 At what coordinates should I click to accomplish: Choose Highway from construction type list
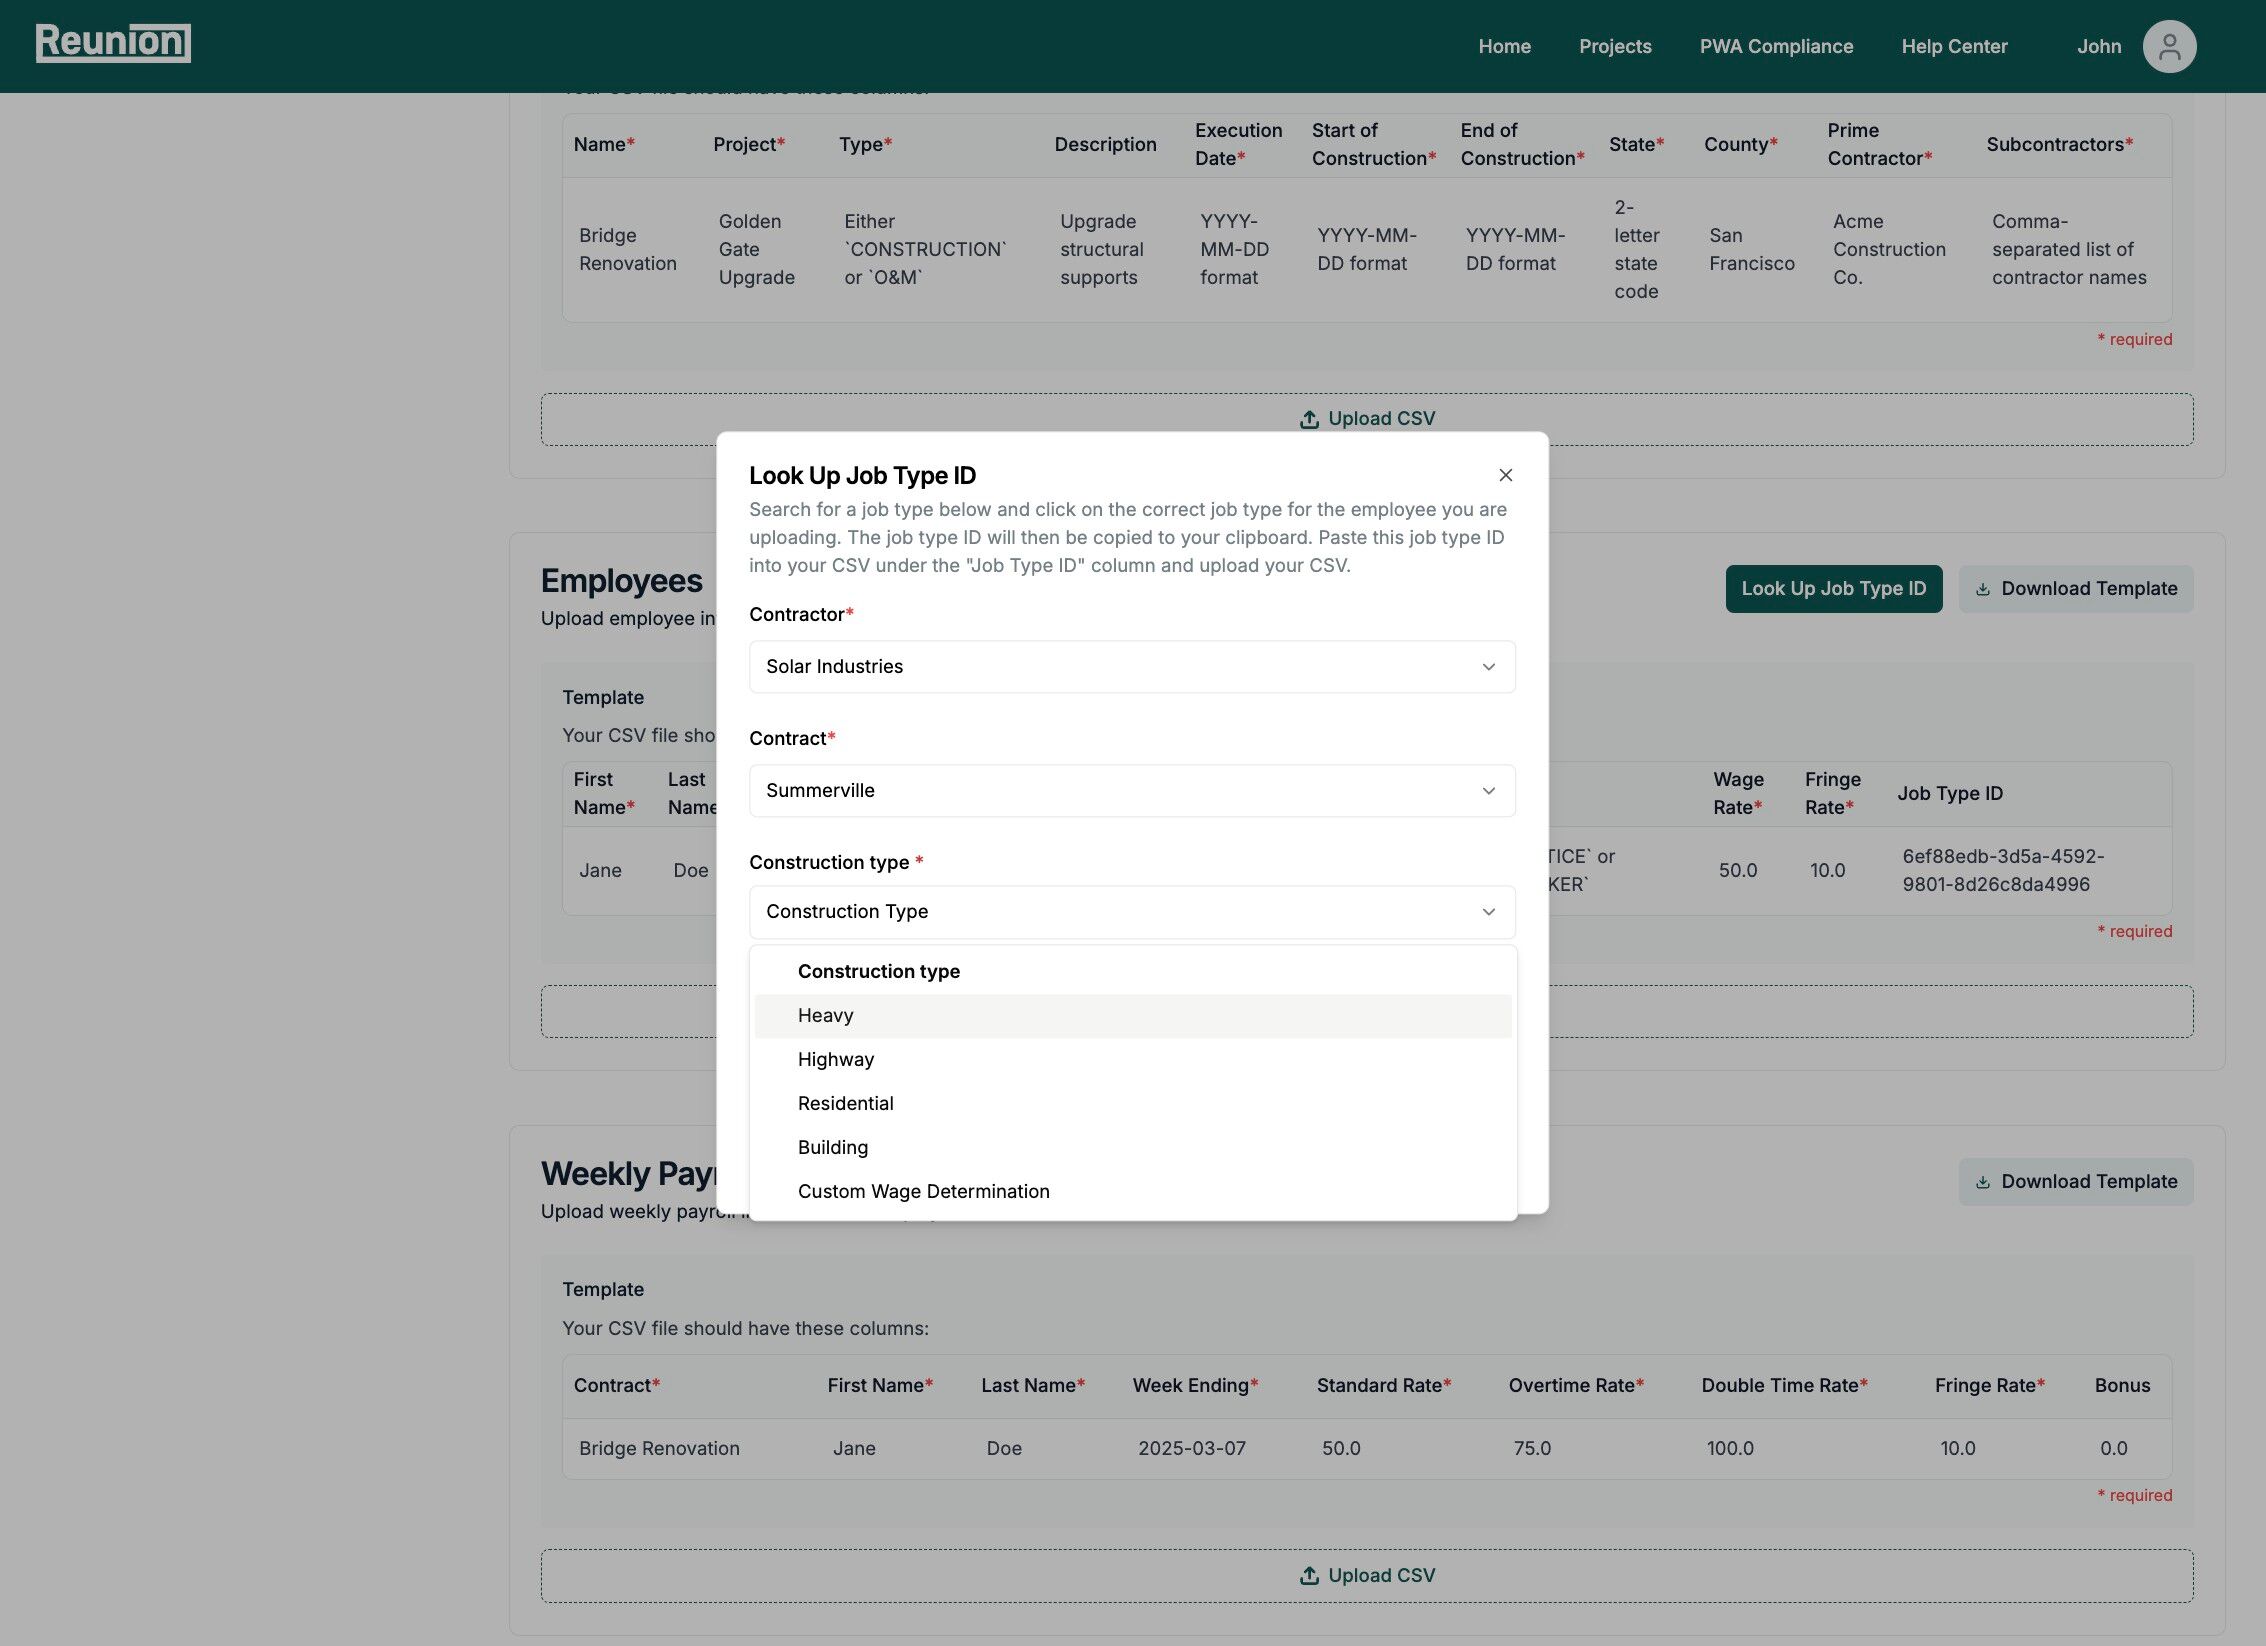(x=835, y=1060)
